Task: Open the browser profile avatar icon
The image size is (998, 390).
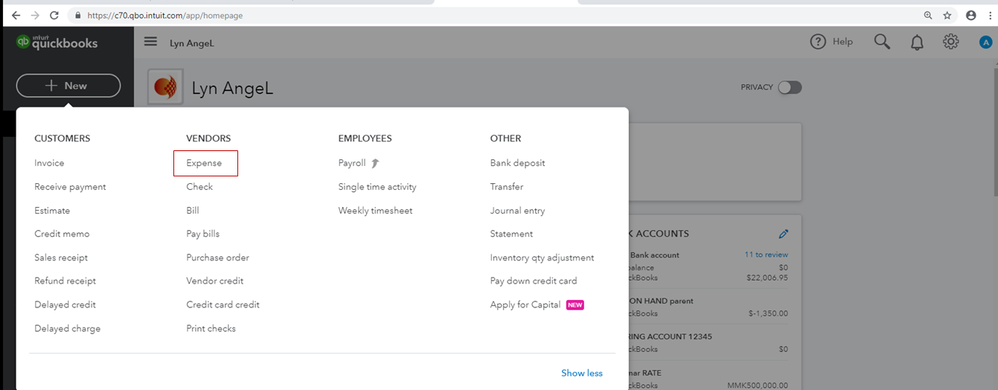Action: tap(971, 15)
